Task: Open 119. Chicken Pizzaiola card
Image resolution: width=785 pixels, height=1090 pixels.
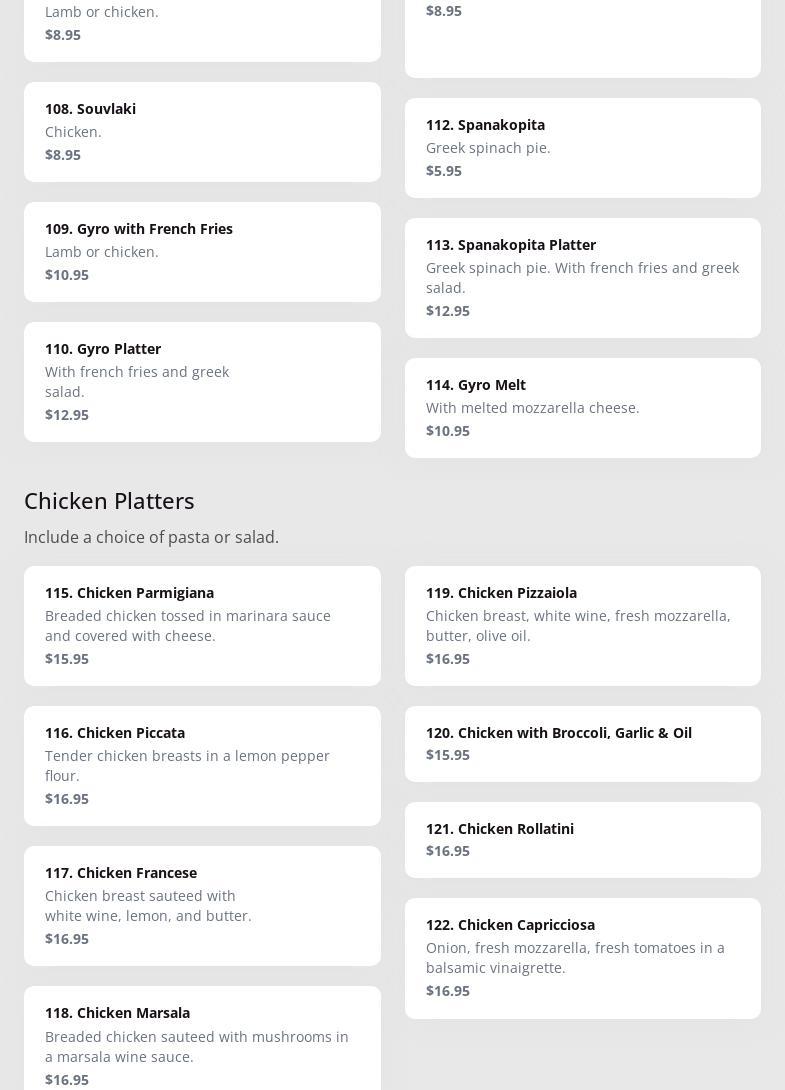Action: click(x=582, y=625)
